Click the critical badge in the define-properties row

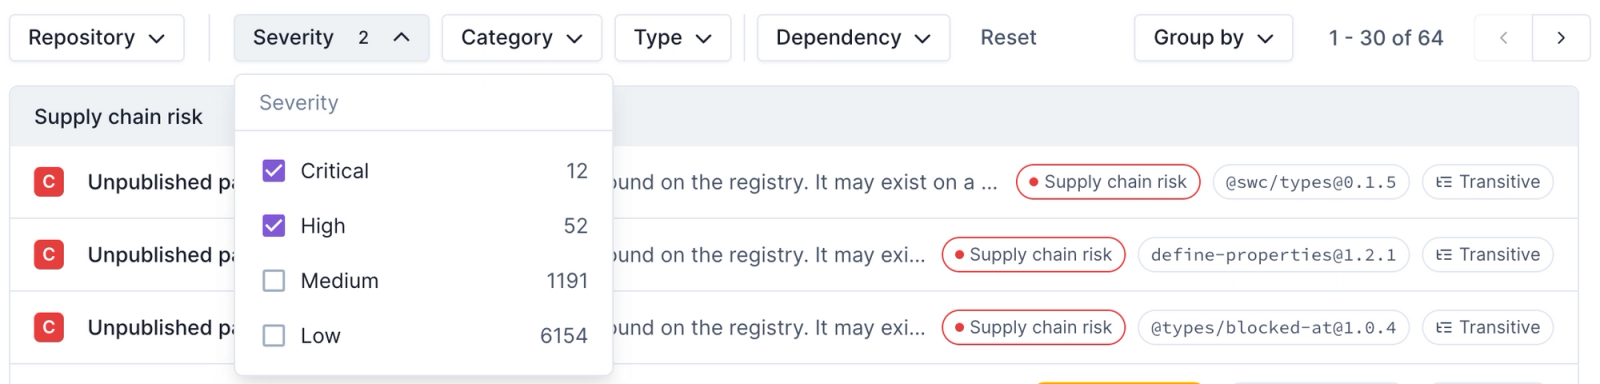click(49, 255)
